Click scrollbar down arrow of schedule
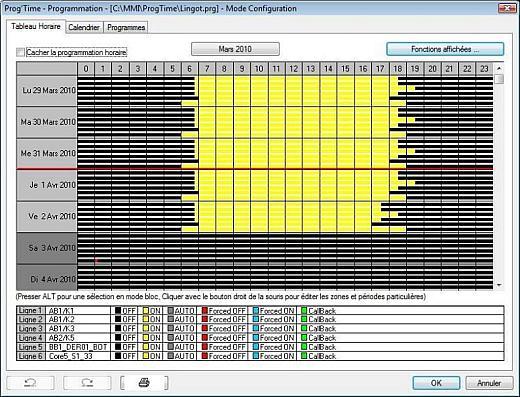Image resolution: width=520 pixels, height=397 pixels. tap(499, 285)
